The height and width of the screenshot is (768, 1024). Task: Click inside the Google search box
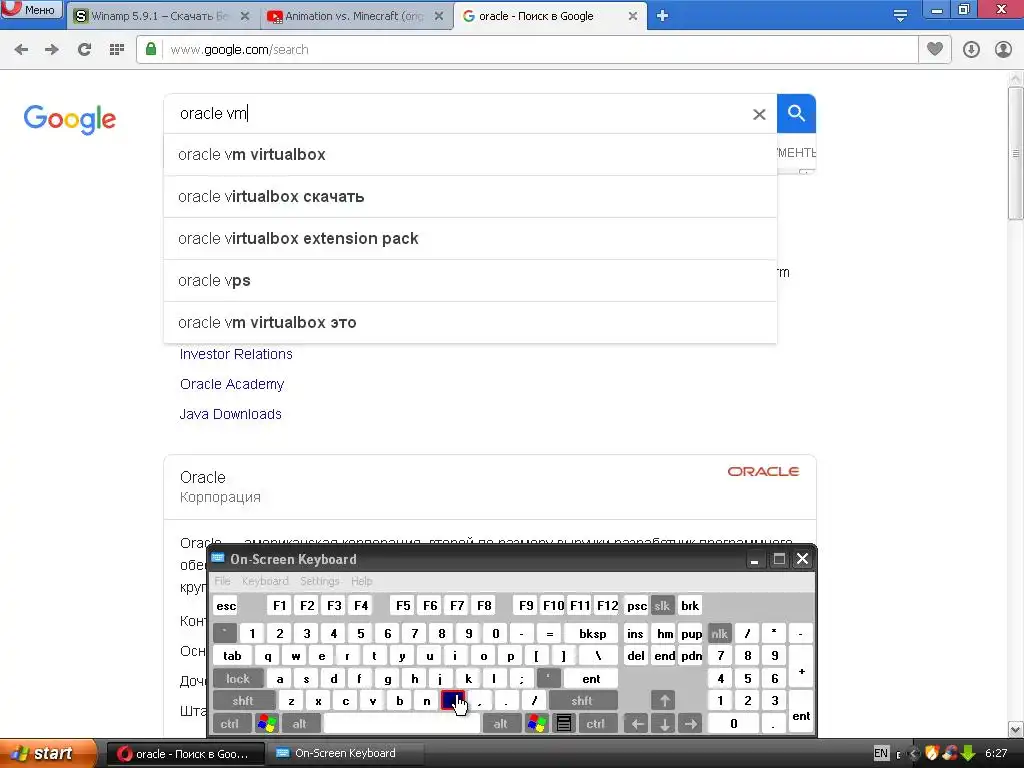tap(457, 114)
